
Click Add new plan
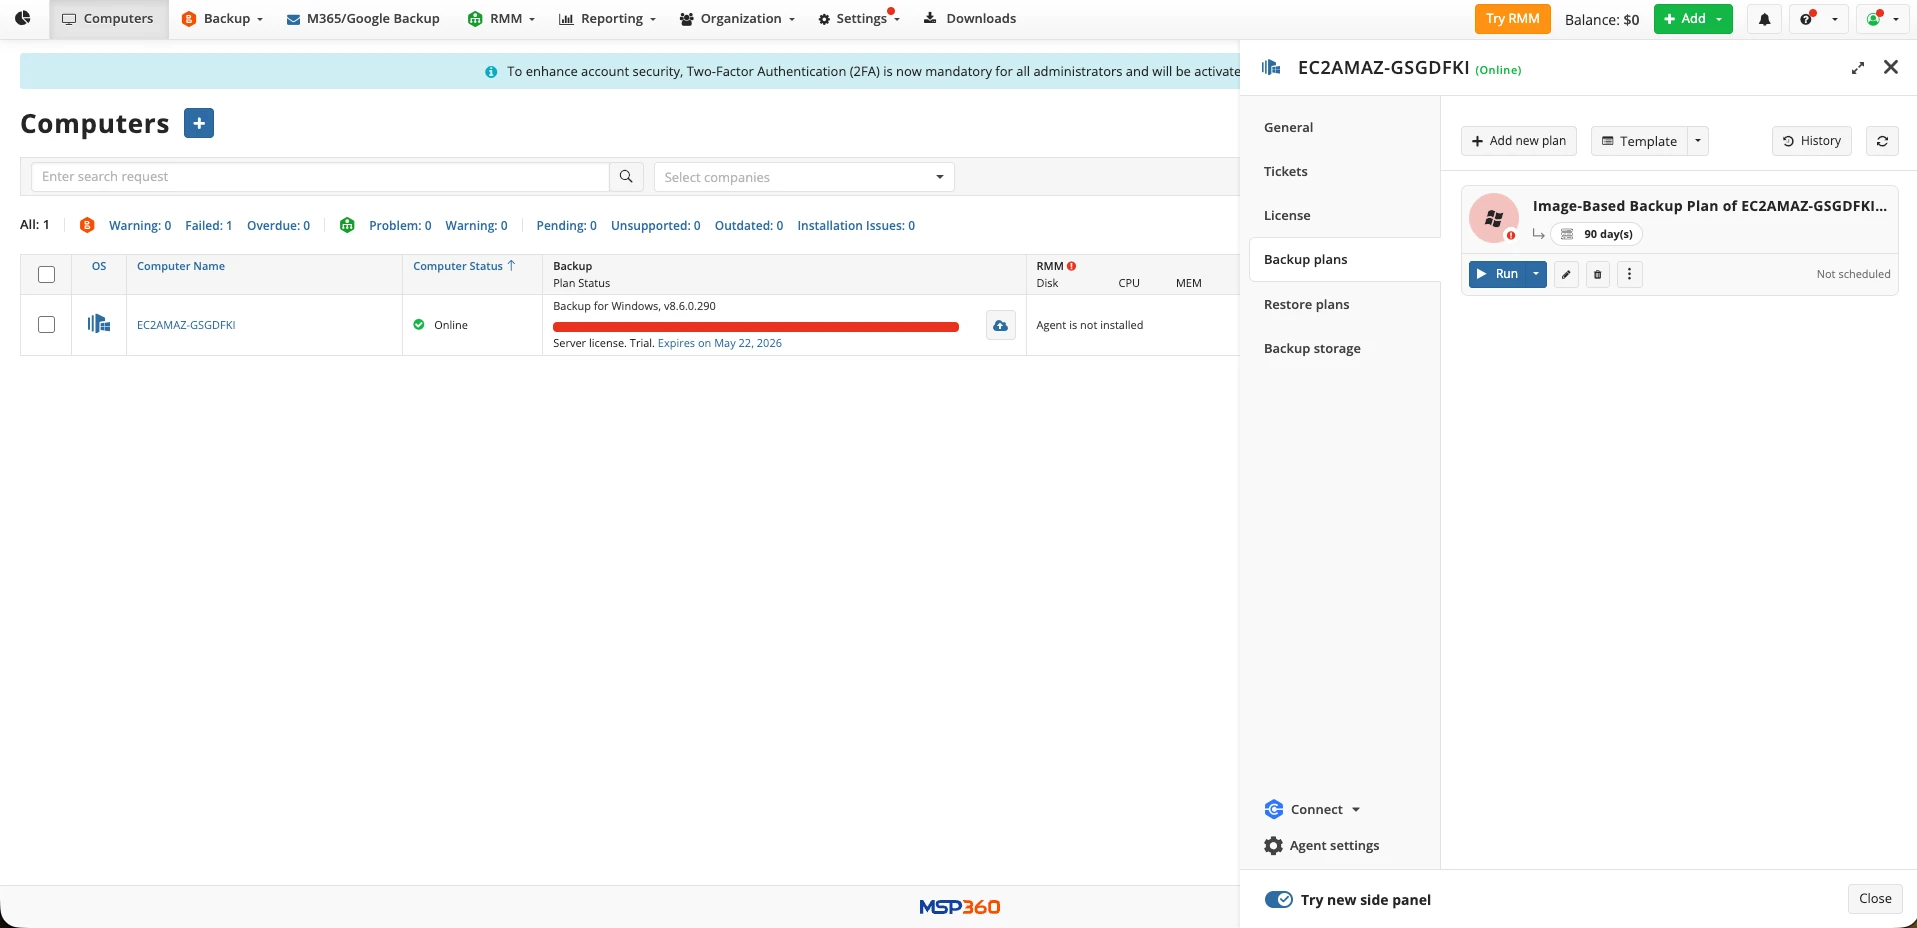click(x=1518, y=141)
